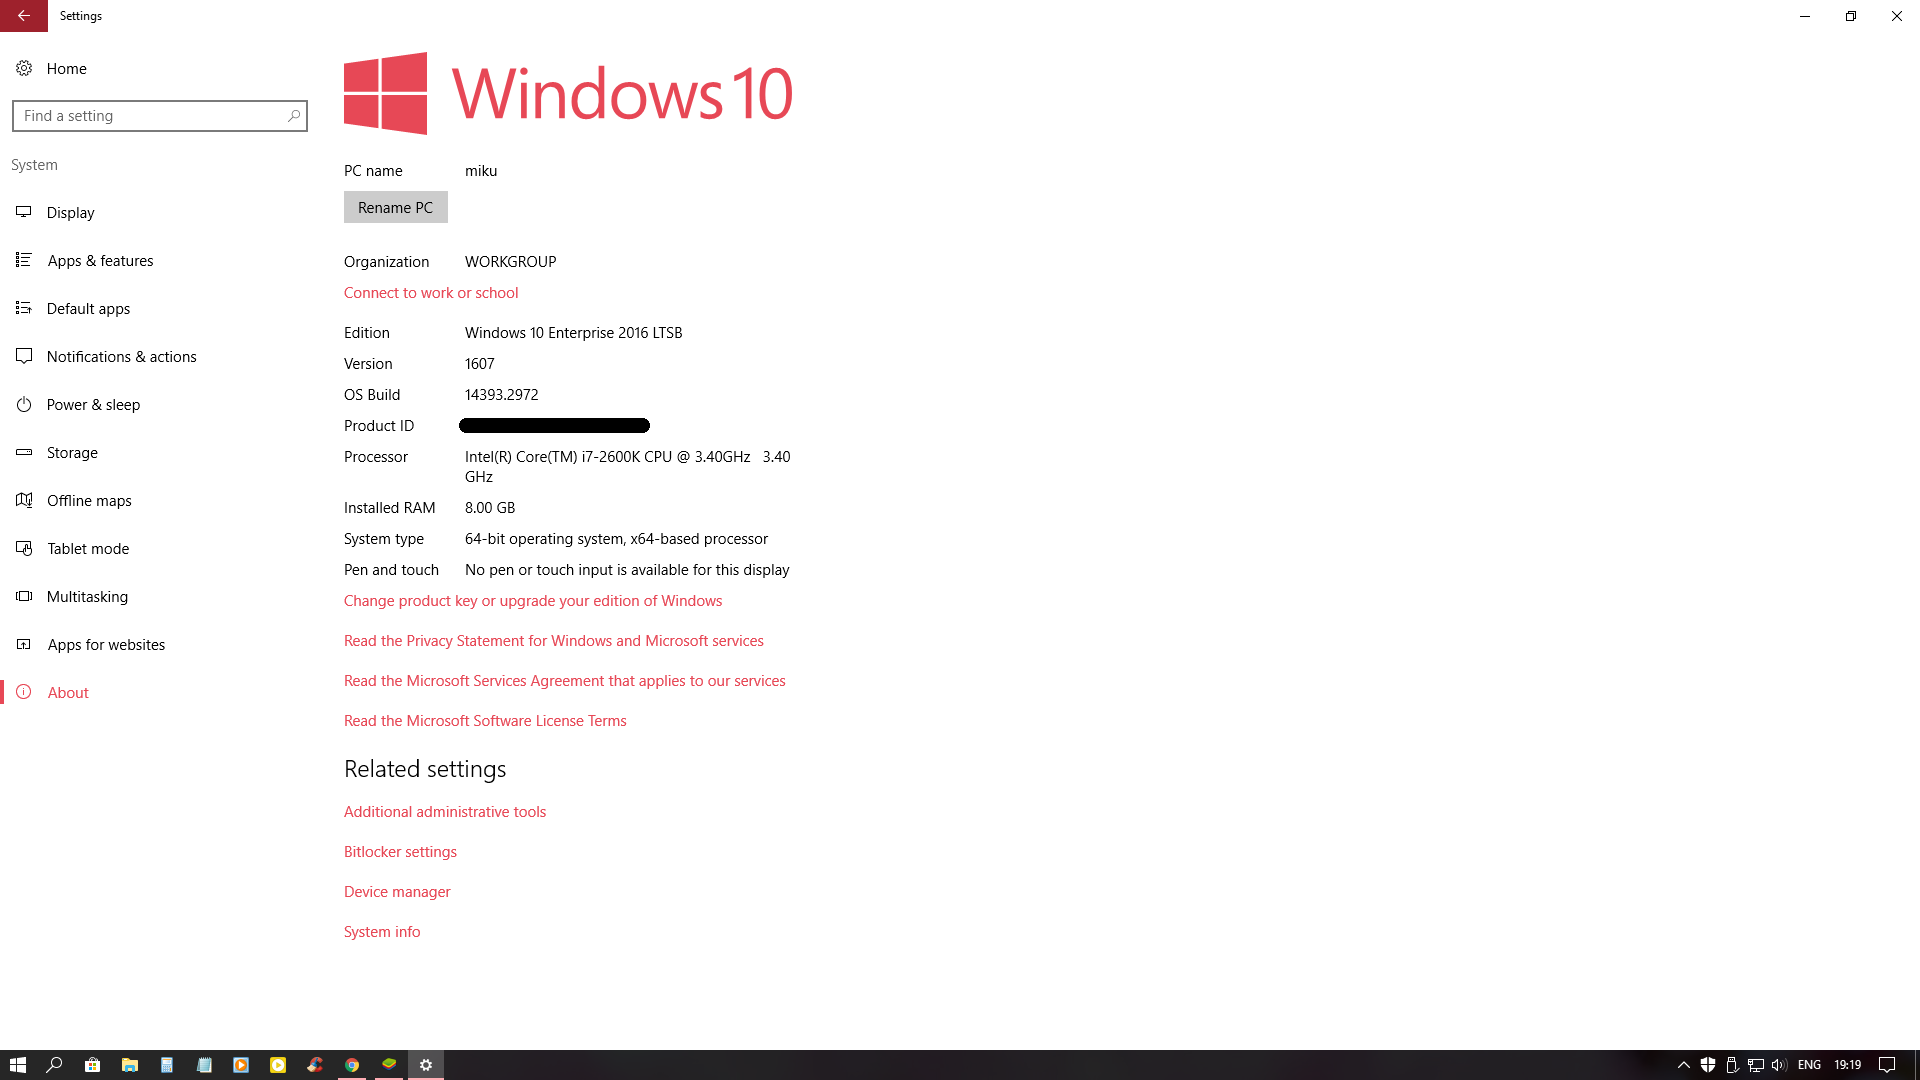Click the back arrow in Settings

click(x=23, y=16)
